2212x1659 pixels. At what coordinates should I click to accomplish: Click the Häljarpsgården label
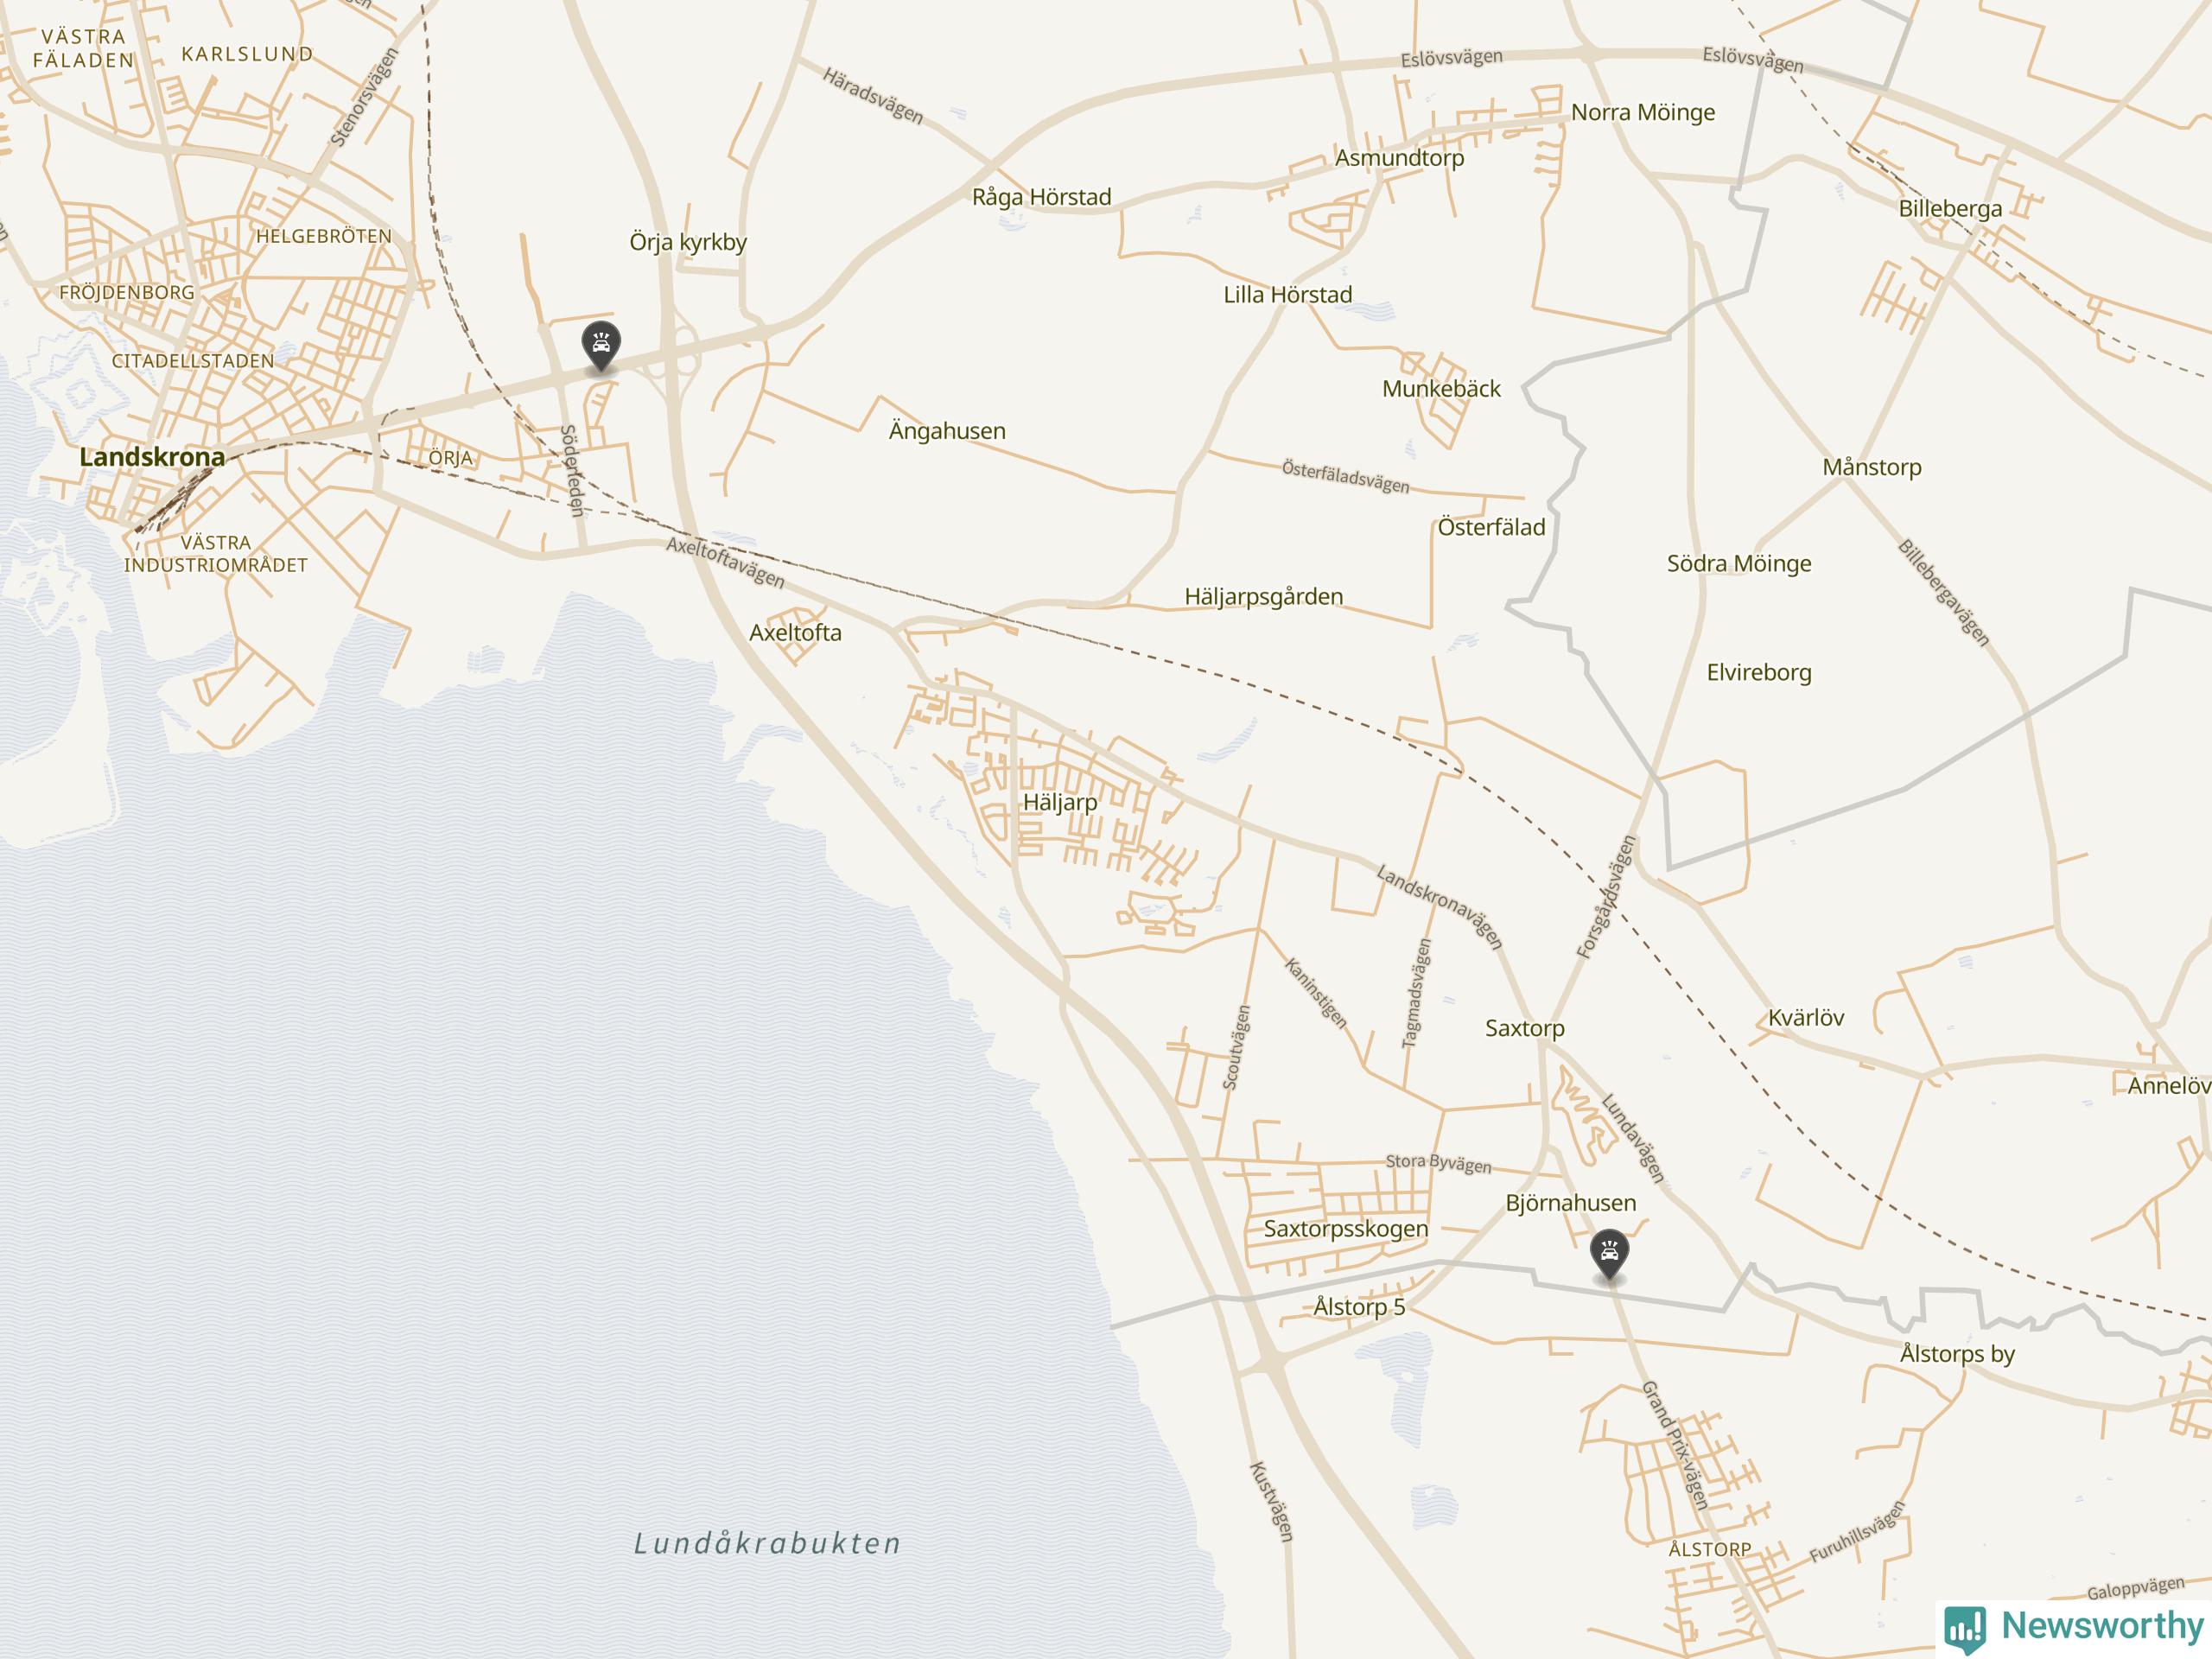[1264, 597]
